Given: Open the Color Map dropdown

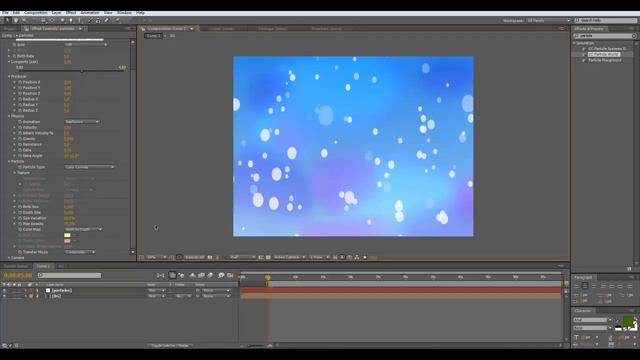Looking at the screenshot, I should click(x=83, y=229).
